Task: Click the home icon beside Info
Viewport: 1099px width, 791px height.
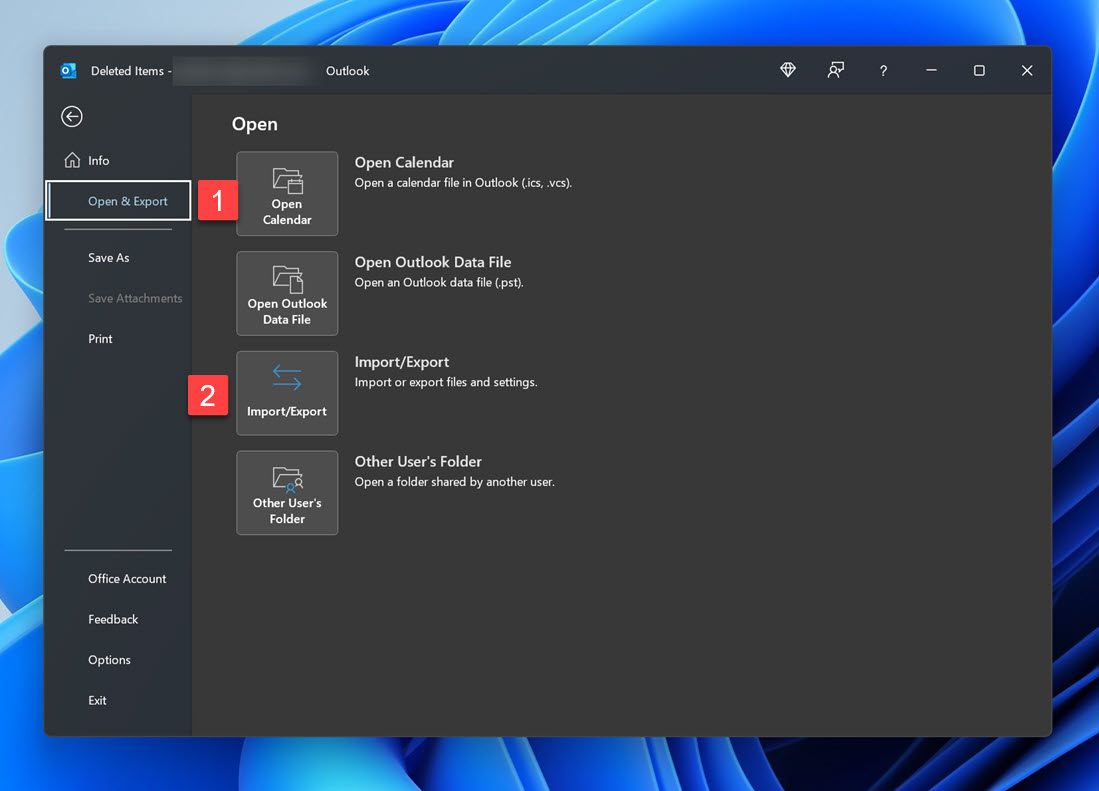Action: 72,160
